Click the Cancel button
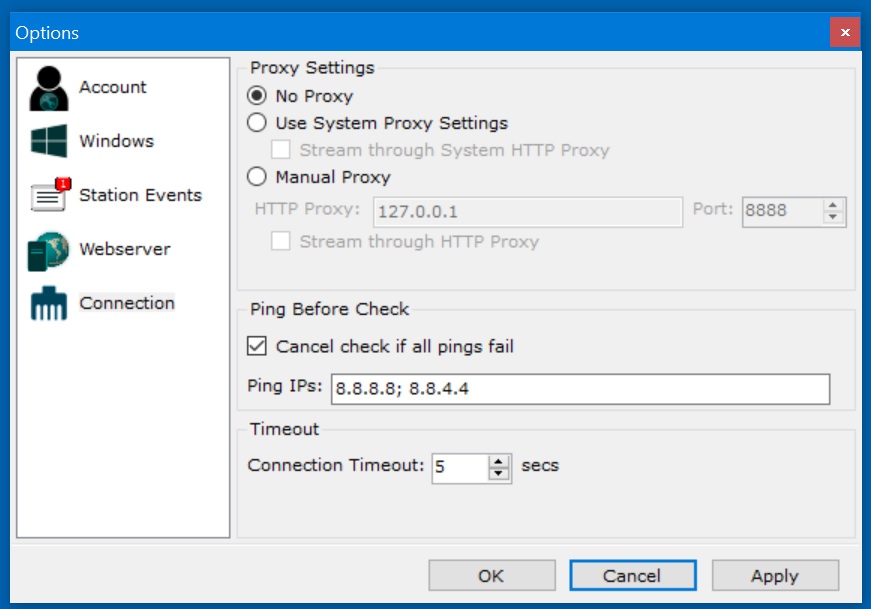The width and height of the screenshot is (871, 609). coord(632,575)
